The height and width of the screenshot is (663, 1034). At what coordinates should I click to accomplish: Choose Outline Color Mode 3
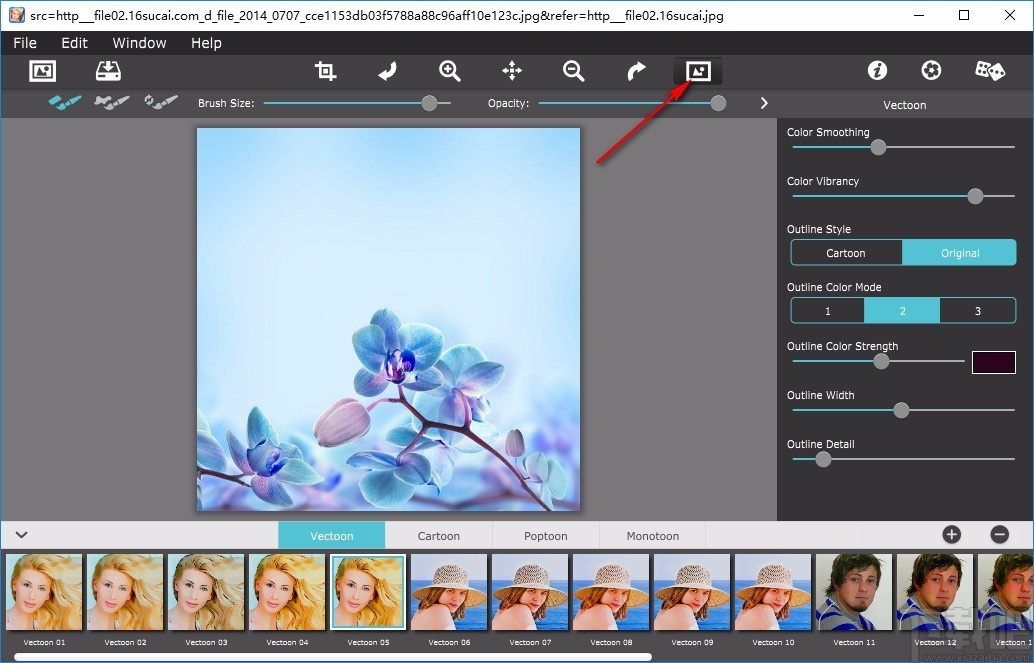pyautogui.click(x=977, y=311)
